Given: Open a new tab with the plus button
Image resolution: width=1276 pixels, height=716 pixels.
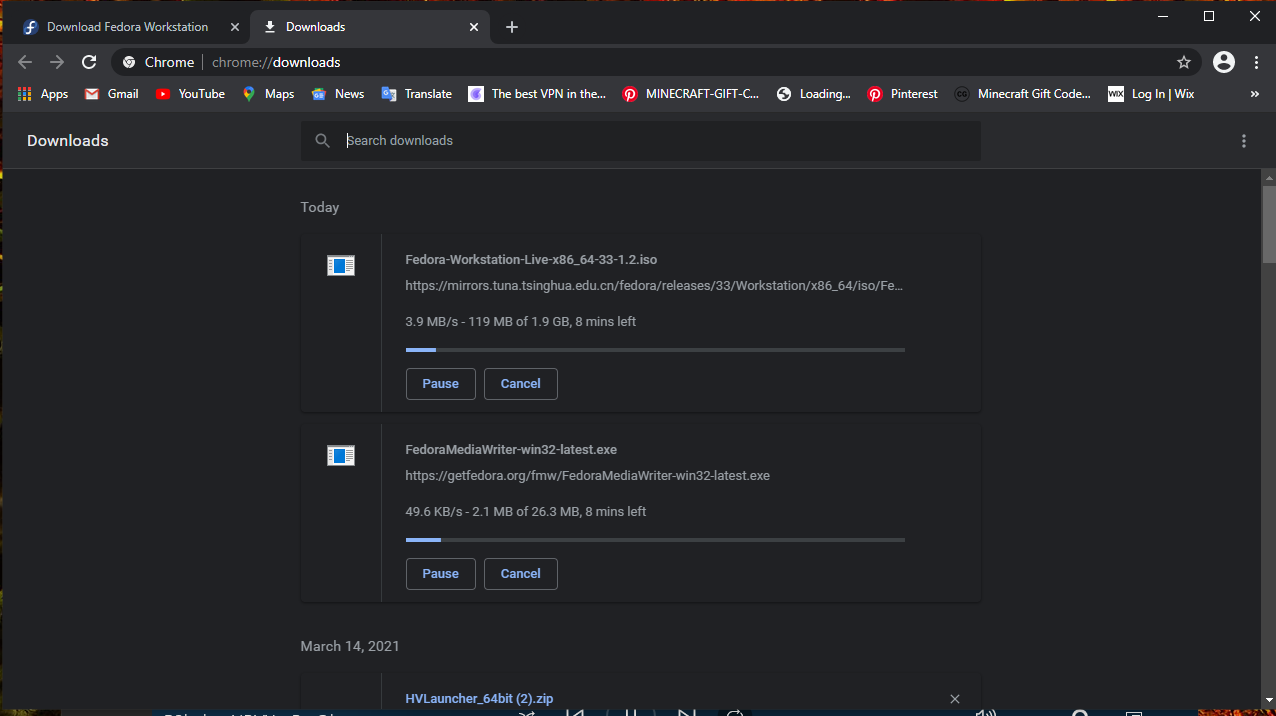Looking at the screenshot, I should 512,27.
